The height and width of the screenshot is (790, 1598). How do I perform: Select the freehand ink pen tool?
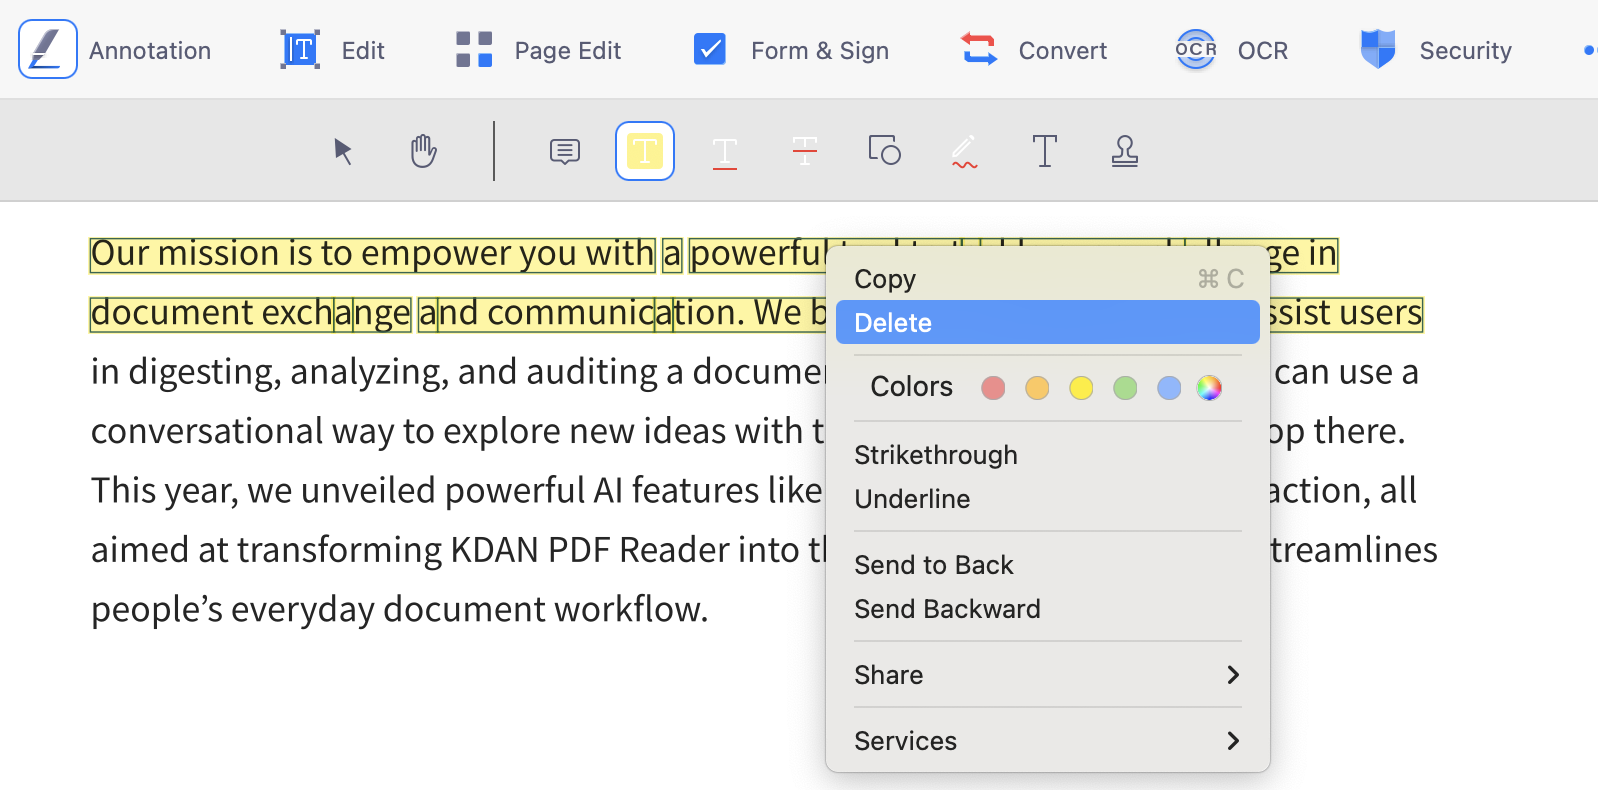(x=964, y=151)
